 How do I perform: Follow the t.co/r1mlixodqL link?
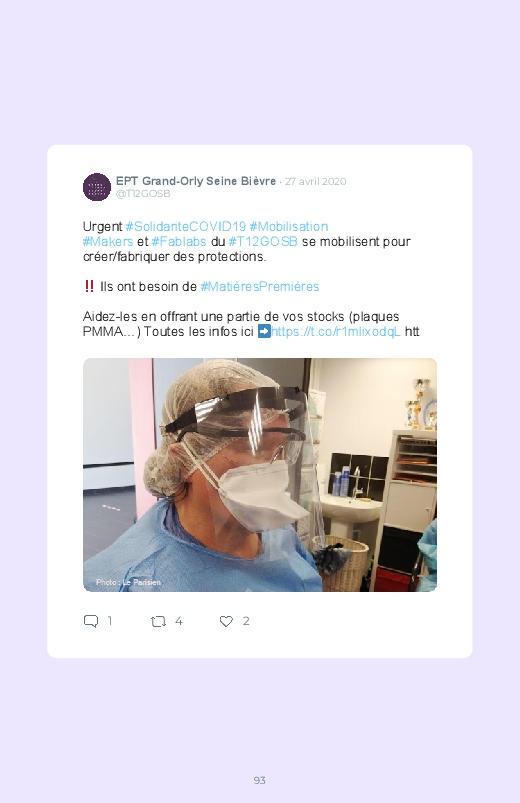click(336, 331)
